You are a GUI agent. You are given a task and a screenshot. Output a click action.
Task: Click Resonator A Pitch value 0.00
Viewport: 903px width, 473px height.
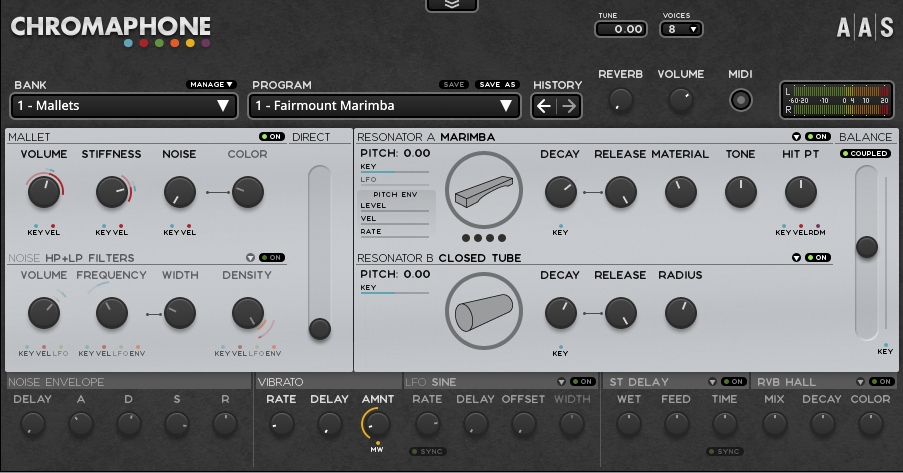pyautogui.click(x=417, y=153)
